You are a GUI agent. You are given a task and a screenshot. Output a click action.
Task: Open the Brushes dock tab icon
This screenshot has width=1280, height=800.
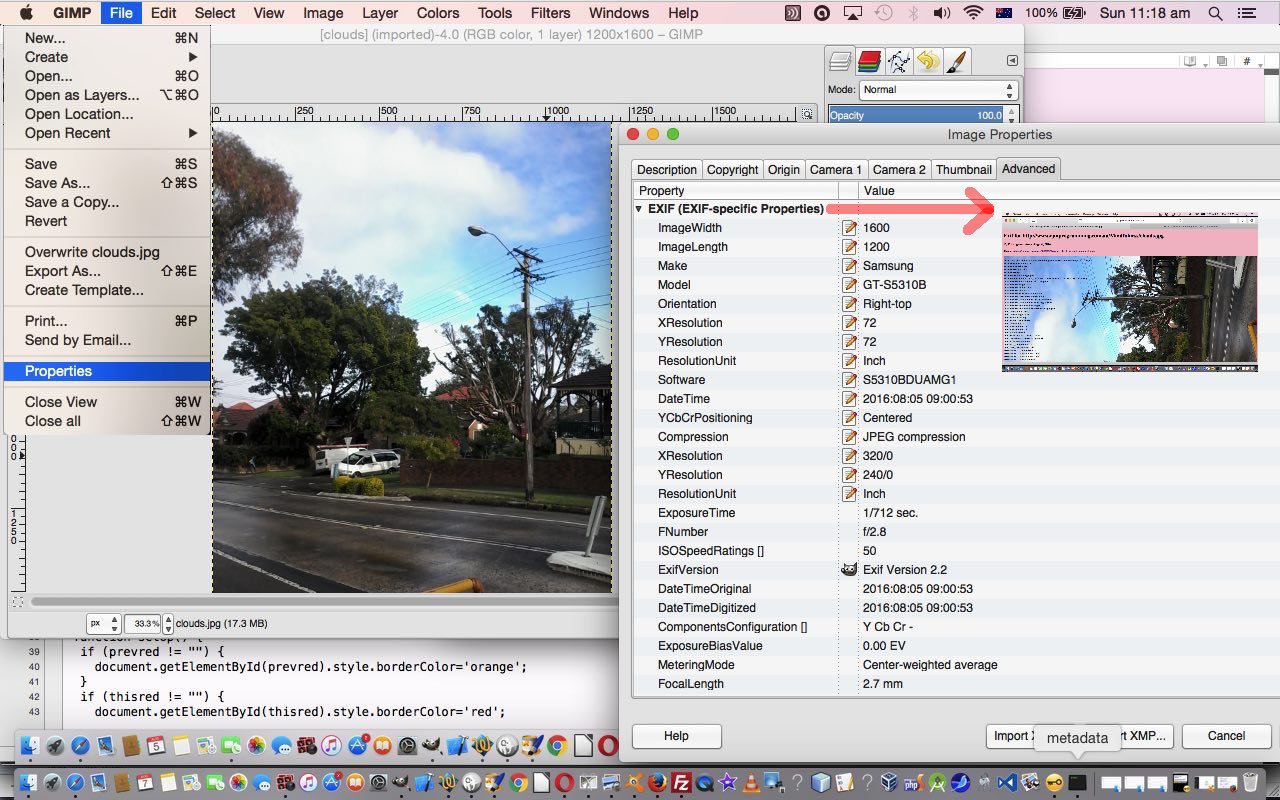[956, 62]
